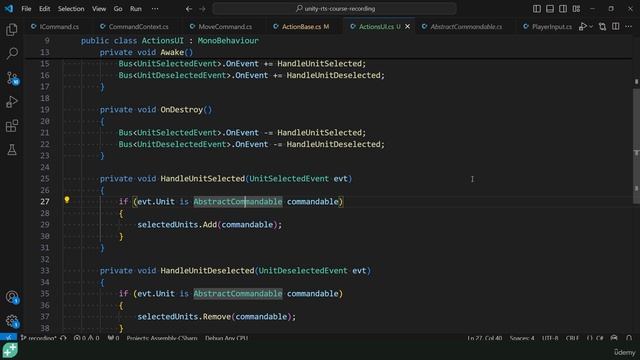Click the vertical scrollbar of the editor

(x=636, y=145)
